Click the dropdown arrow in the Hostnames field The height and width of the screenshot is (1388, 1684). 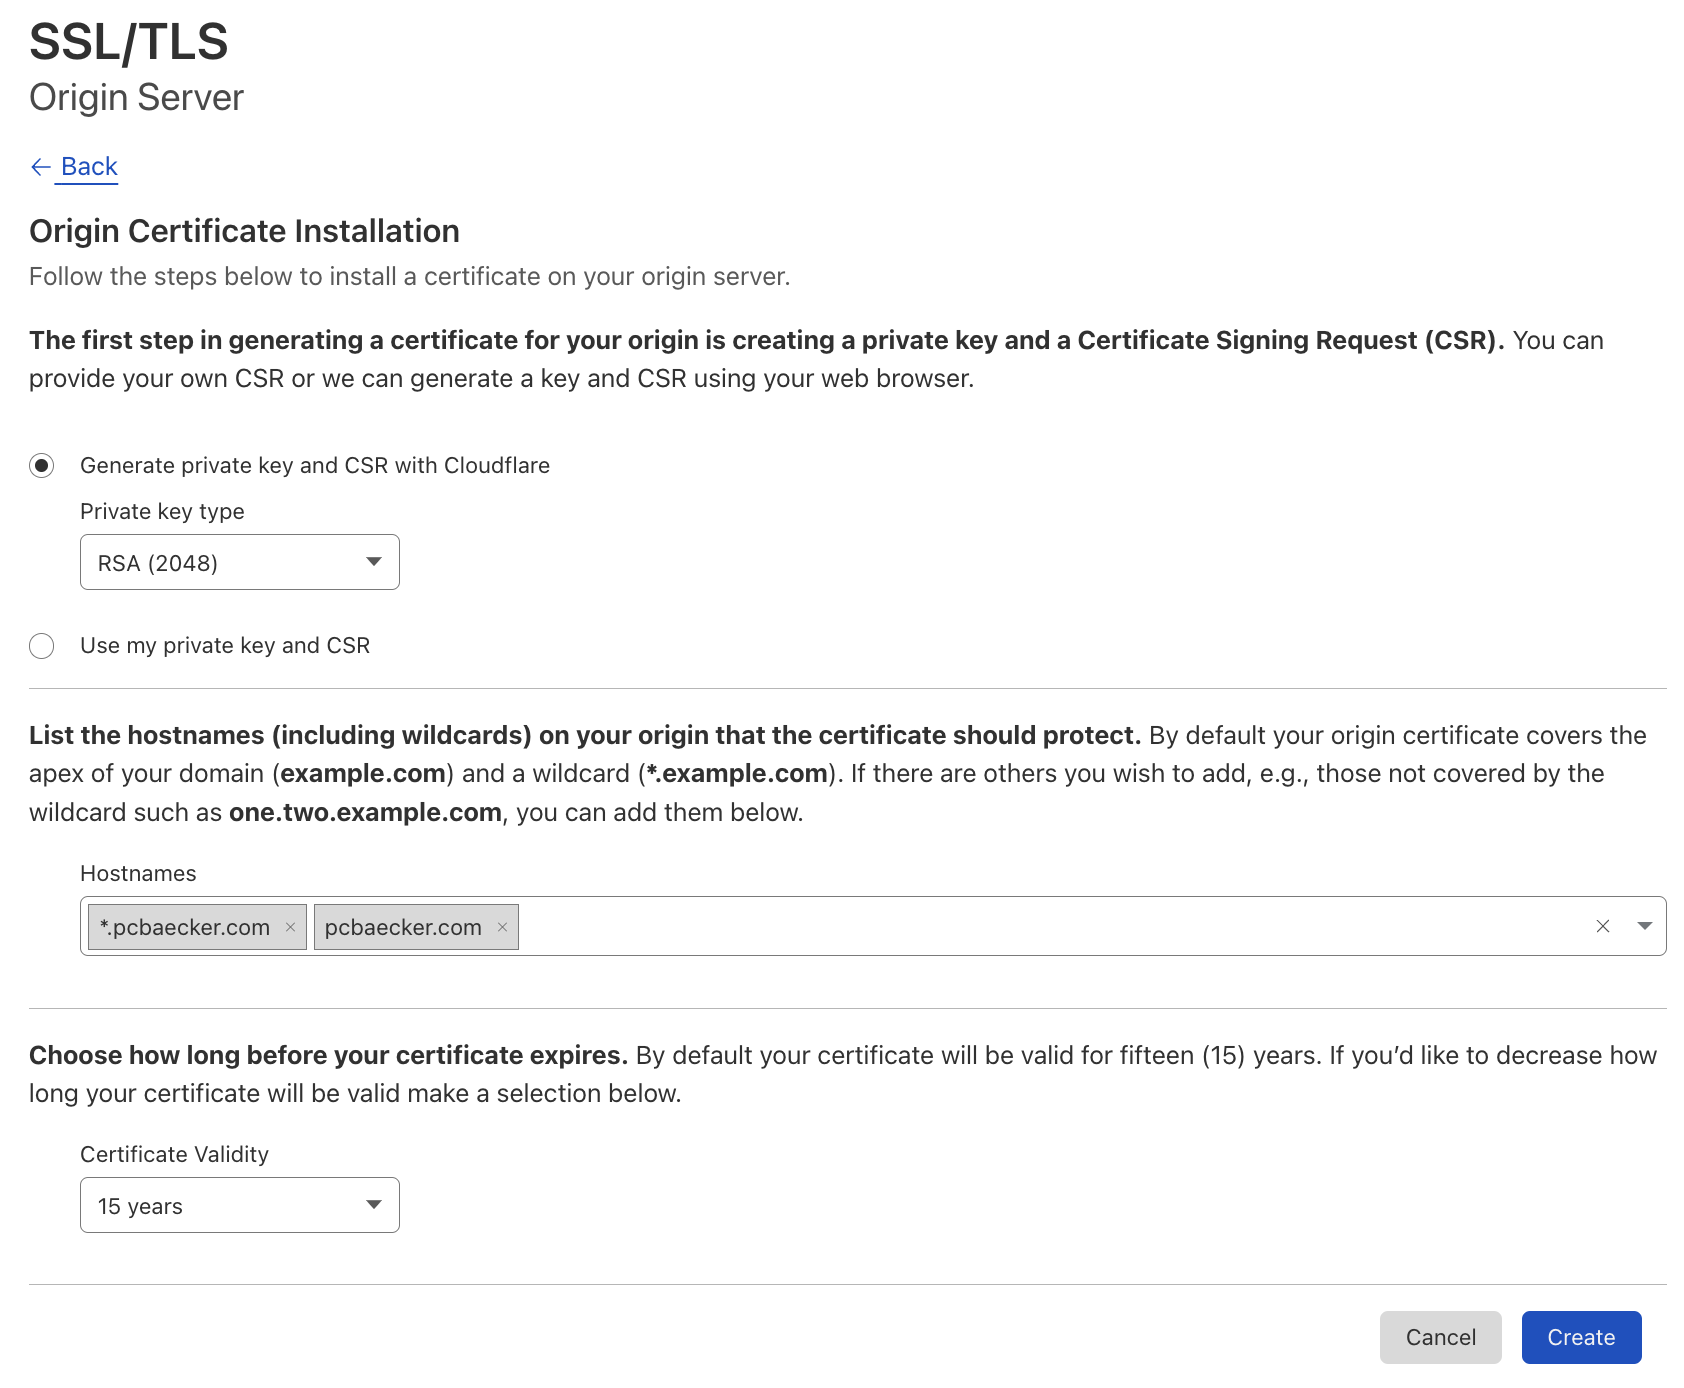click(x=1644, y=926)
